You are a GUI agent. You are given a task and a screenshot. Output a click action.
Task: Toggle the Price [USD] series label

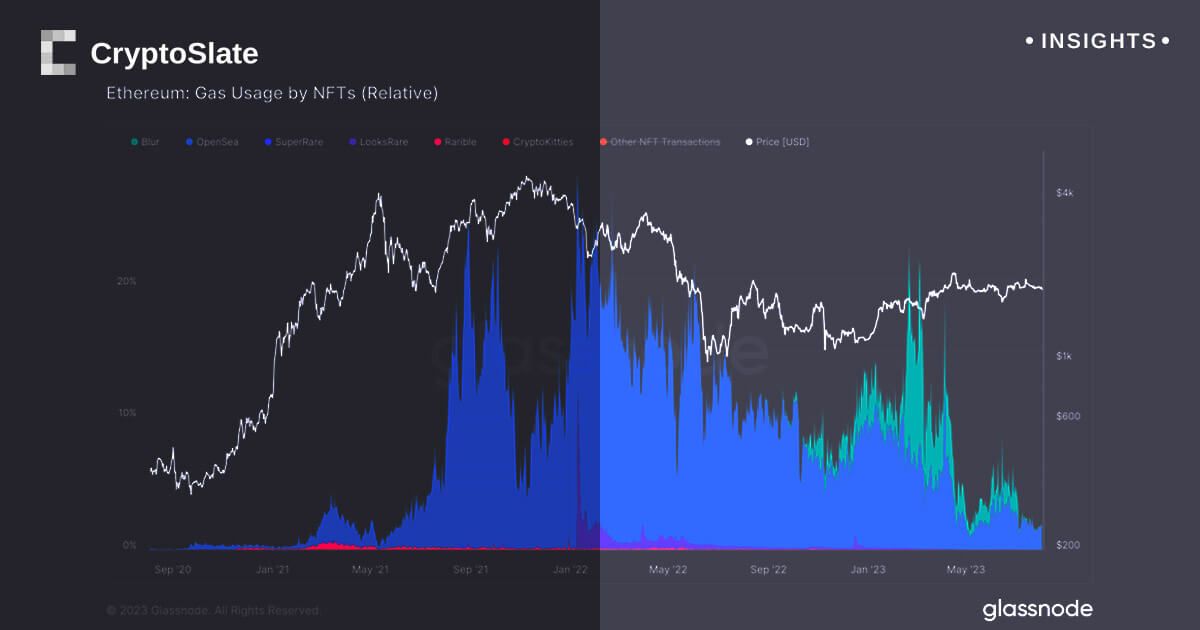(x=782, y=142)
